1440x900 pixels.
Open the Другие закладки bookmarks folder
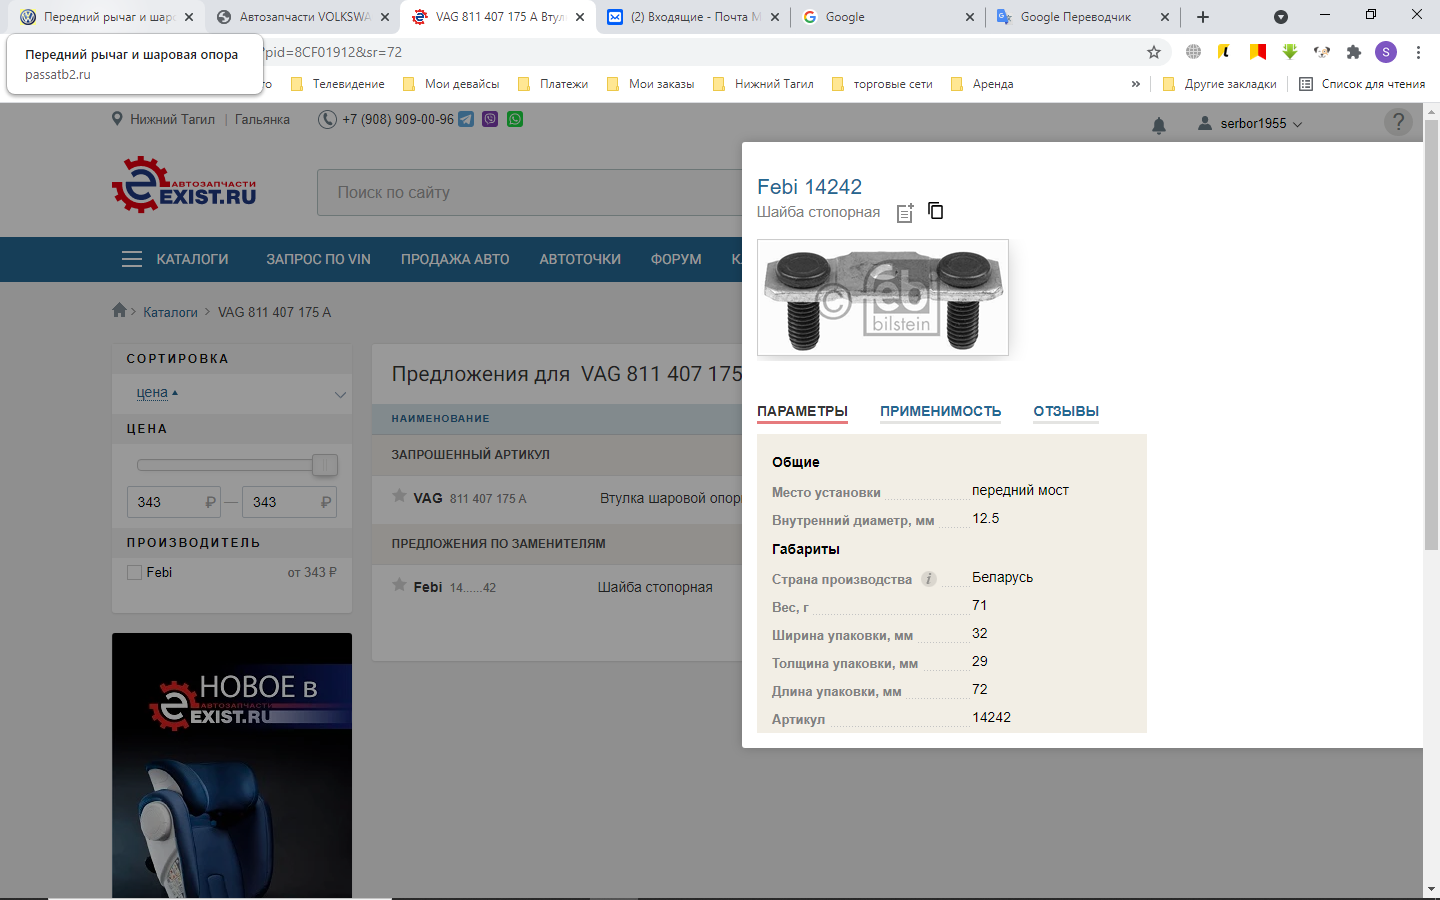1220,84
